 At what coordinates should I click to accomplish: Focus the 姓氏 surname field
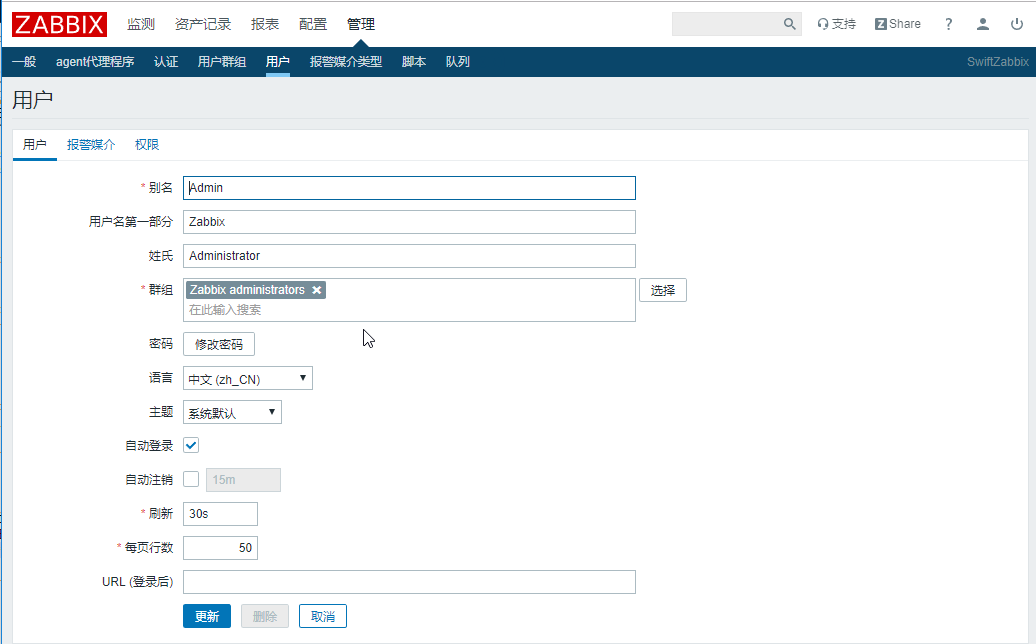(409, 256)
